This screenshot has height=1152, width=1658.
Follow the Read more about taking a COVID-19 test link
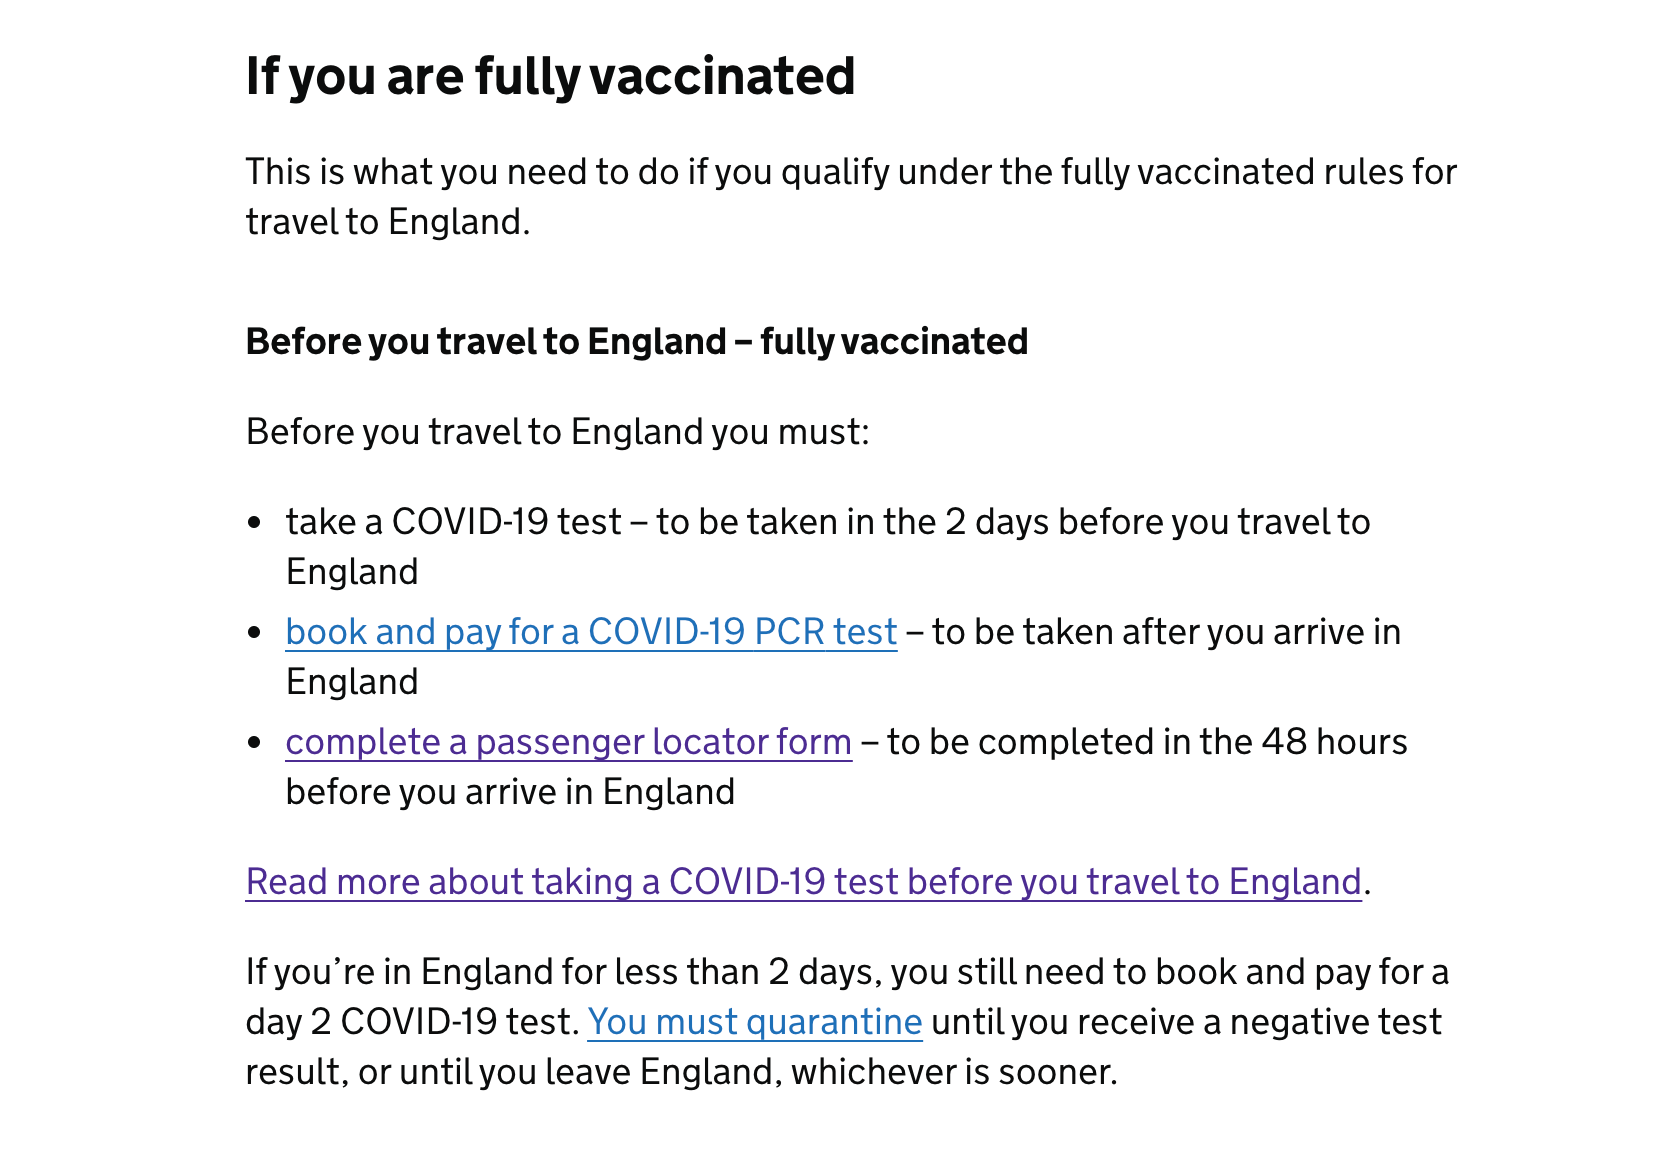click(x=804, y=882)
